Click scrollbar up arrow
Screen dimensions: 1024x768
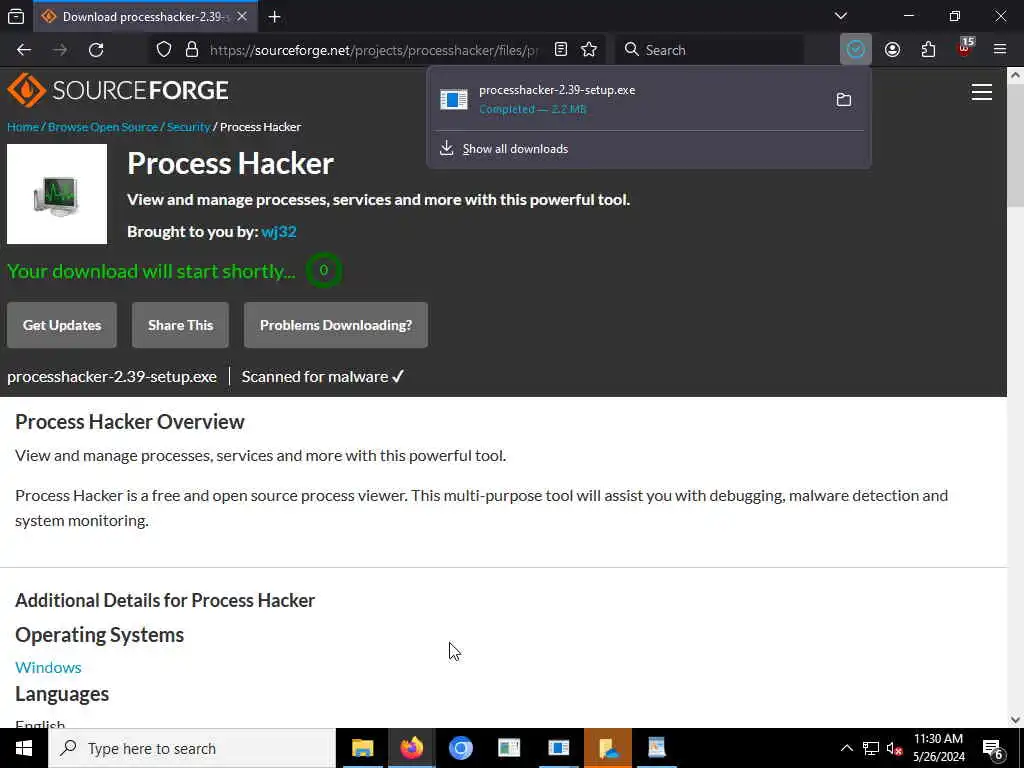pyautogui.click(x=1016, y=75)
